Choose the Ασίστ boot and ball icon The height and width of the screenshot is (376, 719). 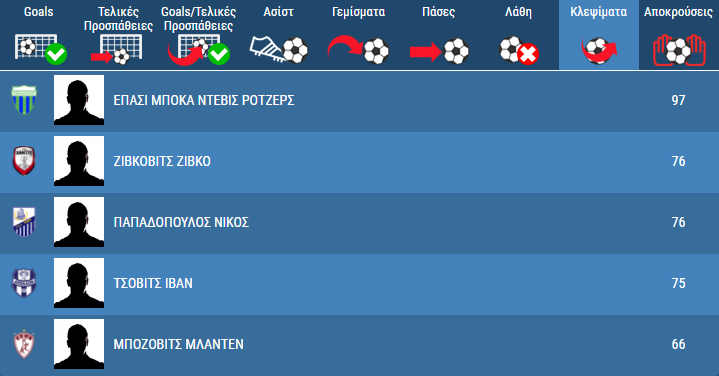tap(279, 50)
